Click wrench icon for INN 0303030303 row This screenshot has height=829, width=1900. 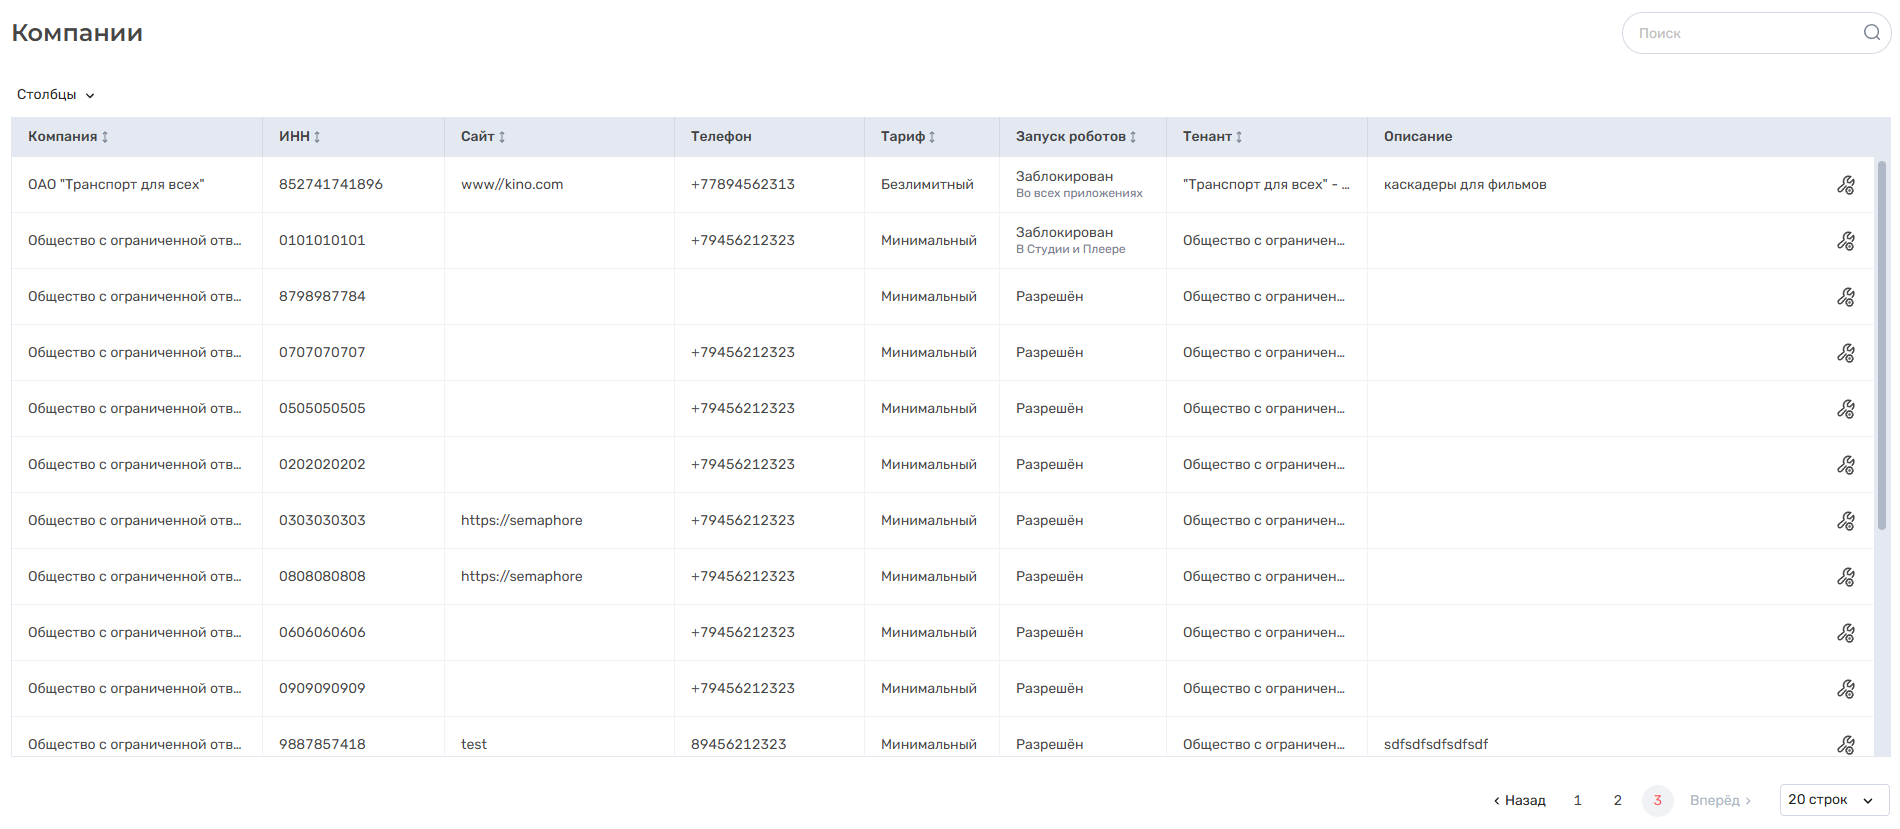click(x=1846, y=521)
